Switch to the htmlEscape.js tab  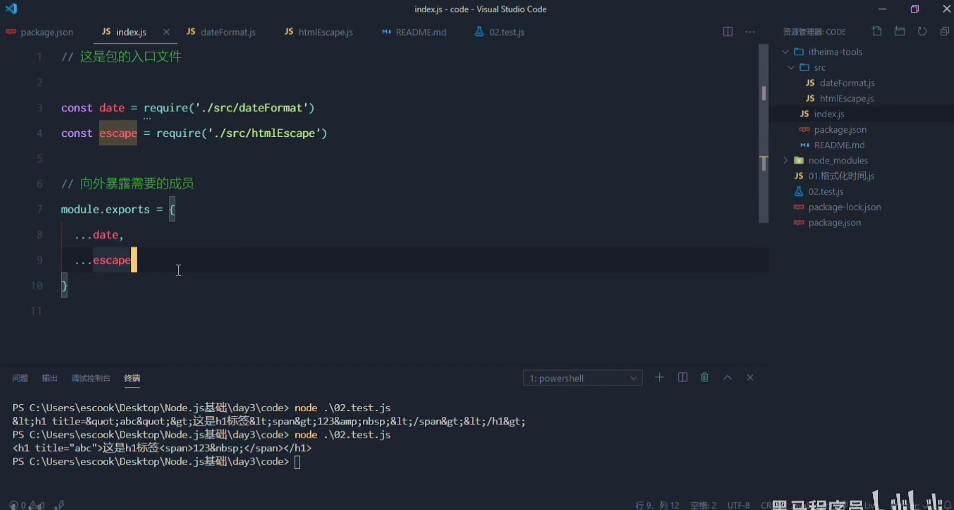pyautogui.click(x=318, y=32)
